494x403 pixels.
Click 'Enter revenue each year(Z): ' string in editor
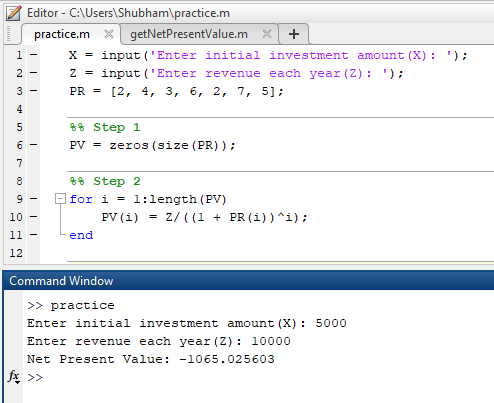(270, 73)
